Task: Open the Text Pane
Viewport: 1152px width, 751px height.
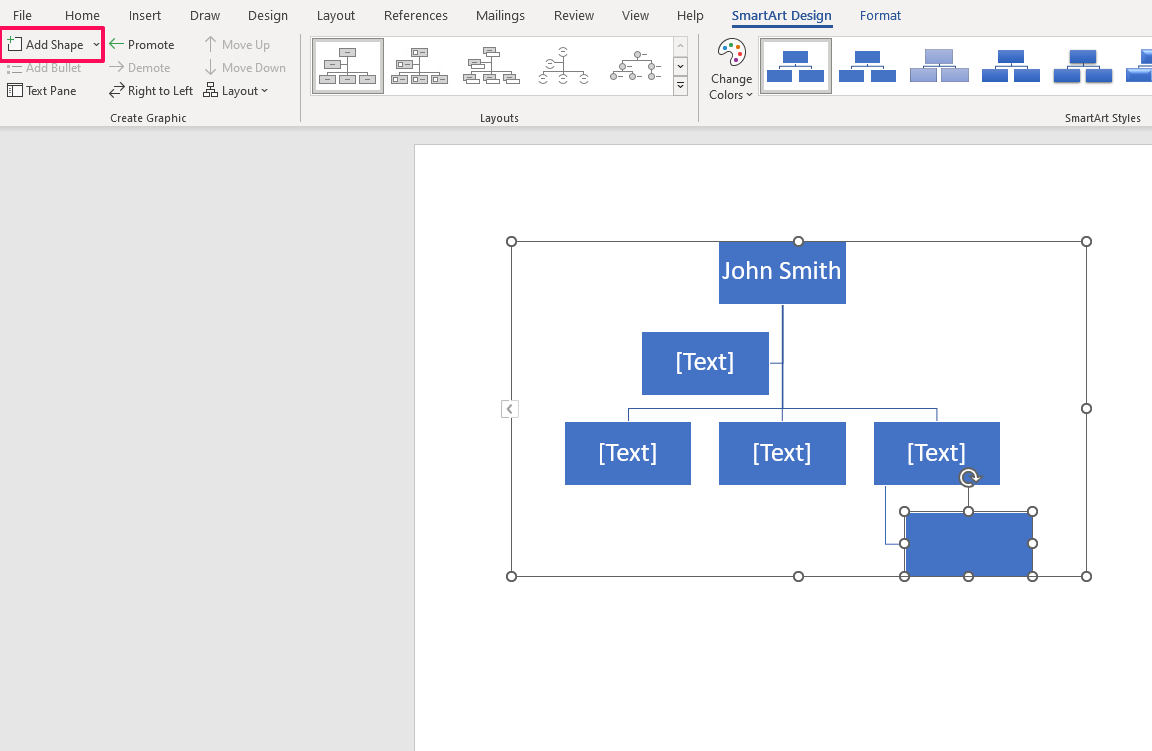Action: (42, 91)
